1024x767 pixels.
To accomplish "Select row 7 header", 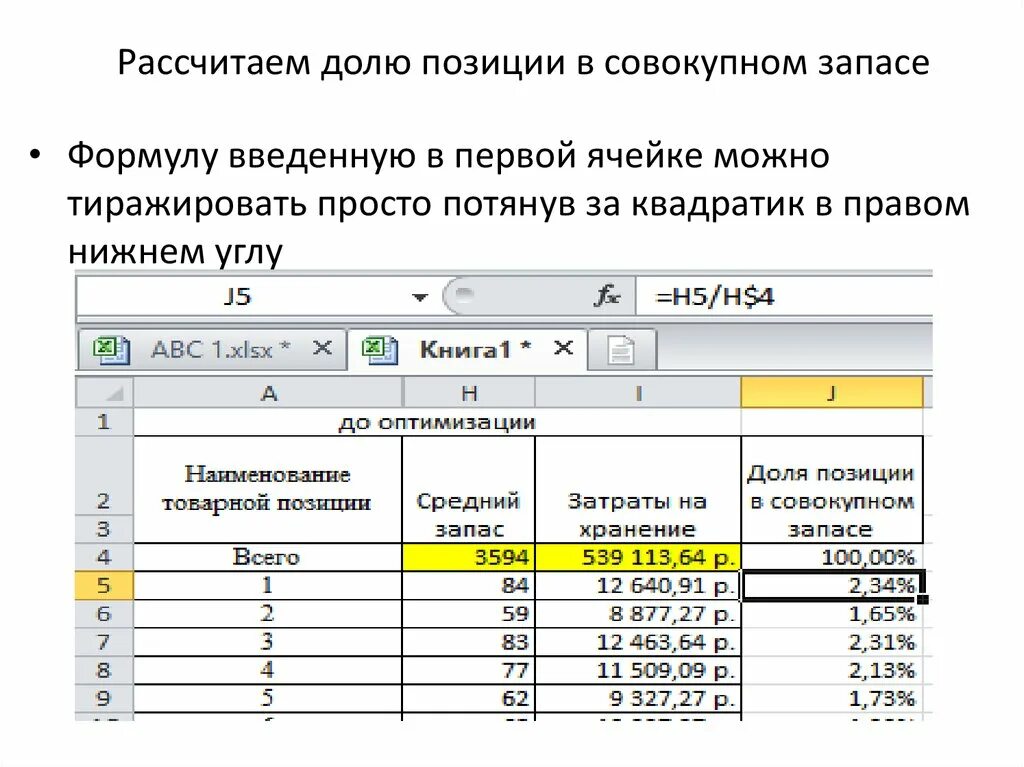I will 104,642.
